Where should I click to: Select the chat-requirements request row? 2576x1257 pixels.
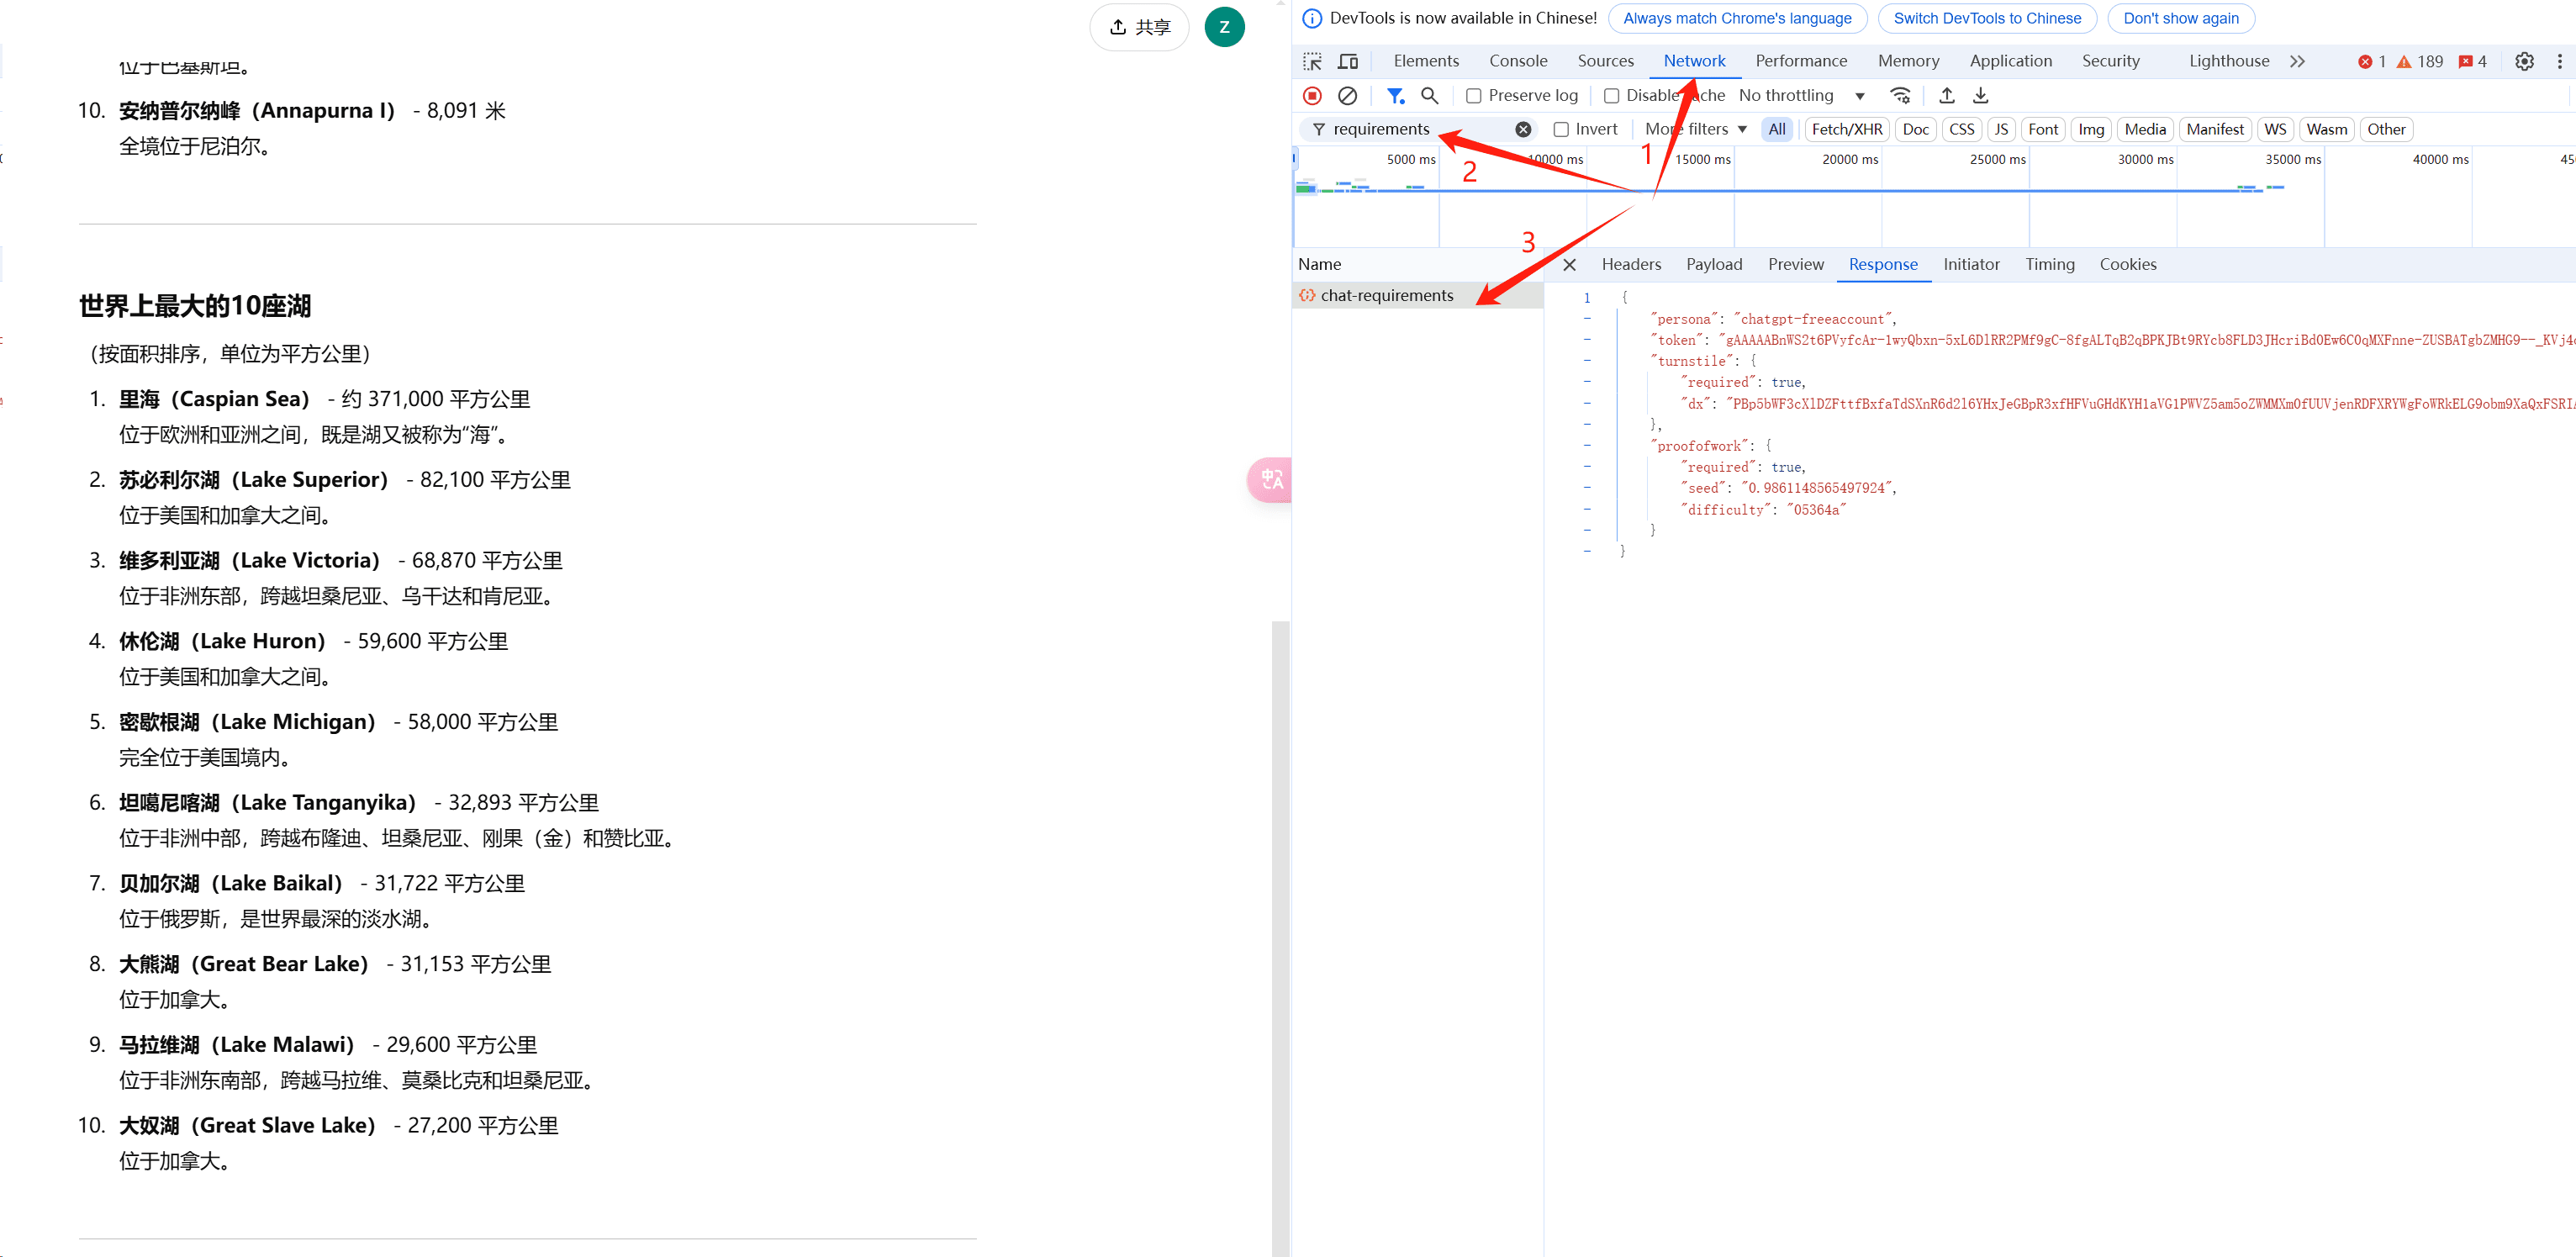click(1418, 296)
